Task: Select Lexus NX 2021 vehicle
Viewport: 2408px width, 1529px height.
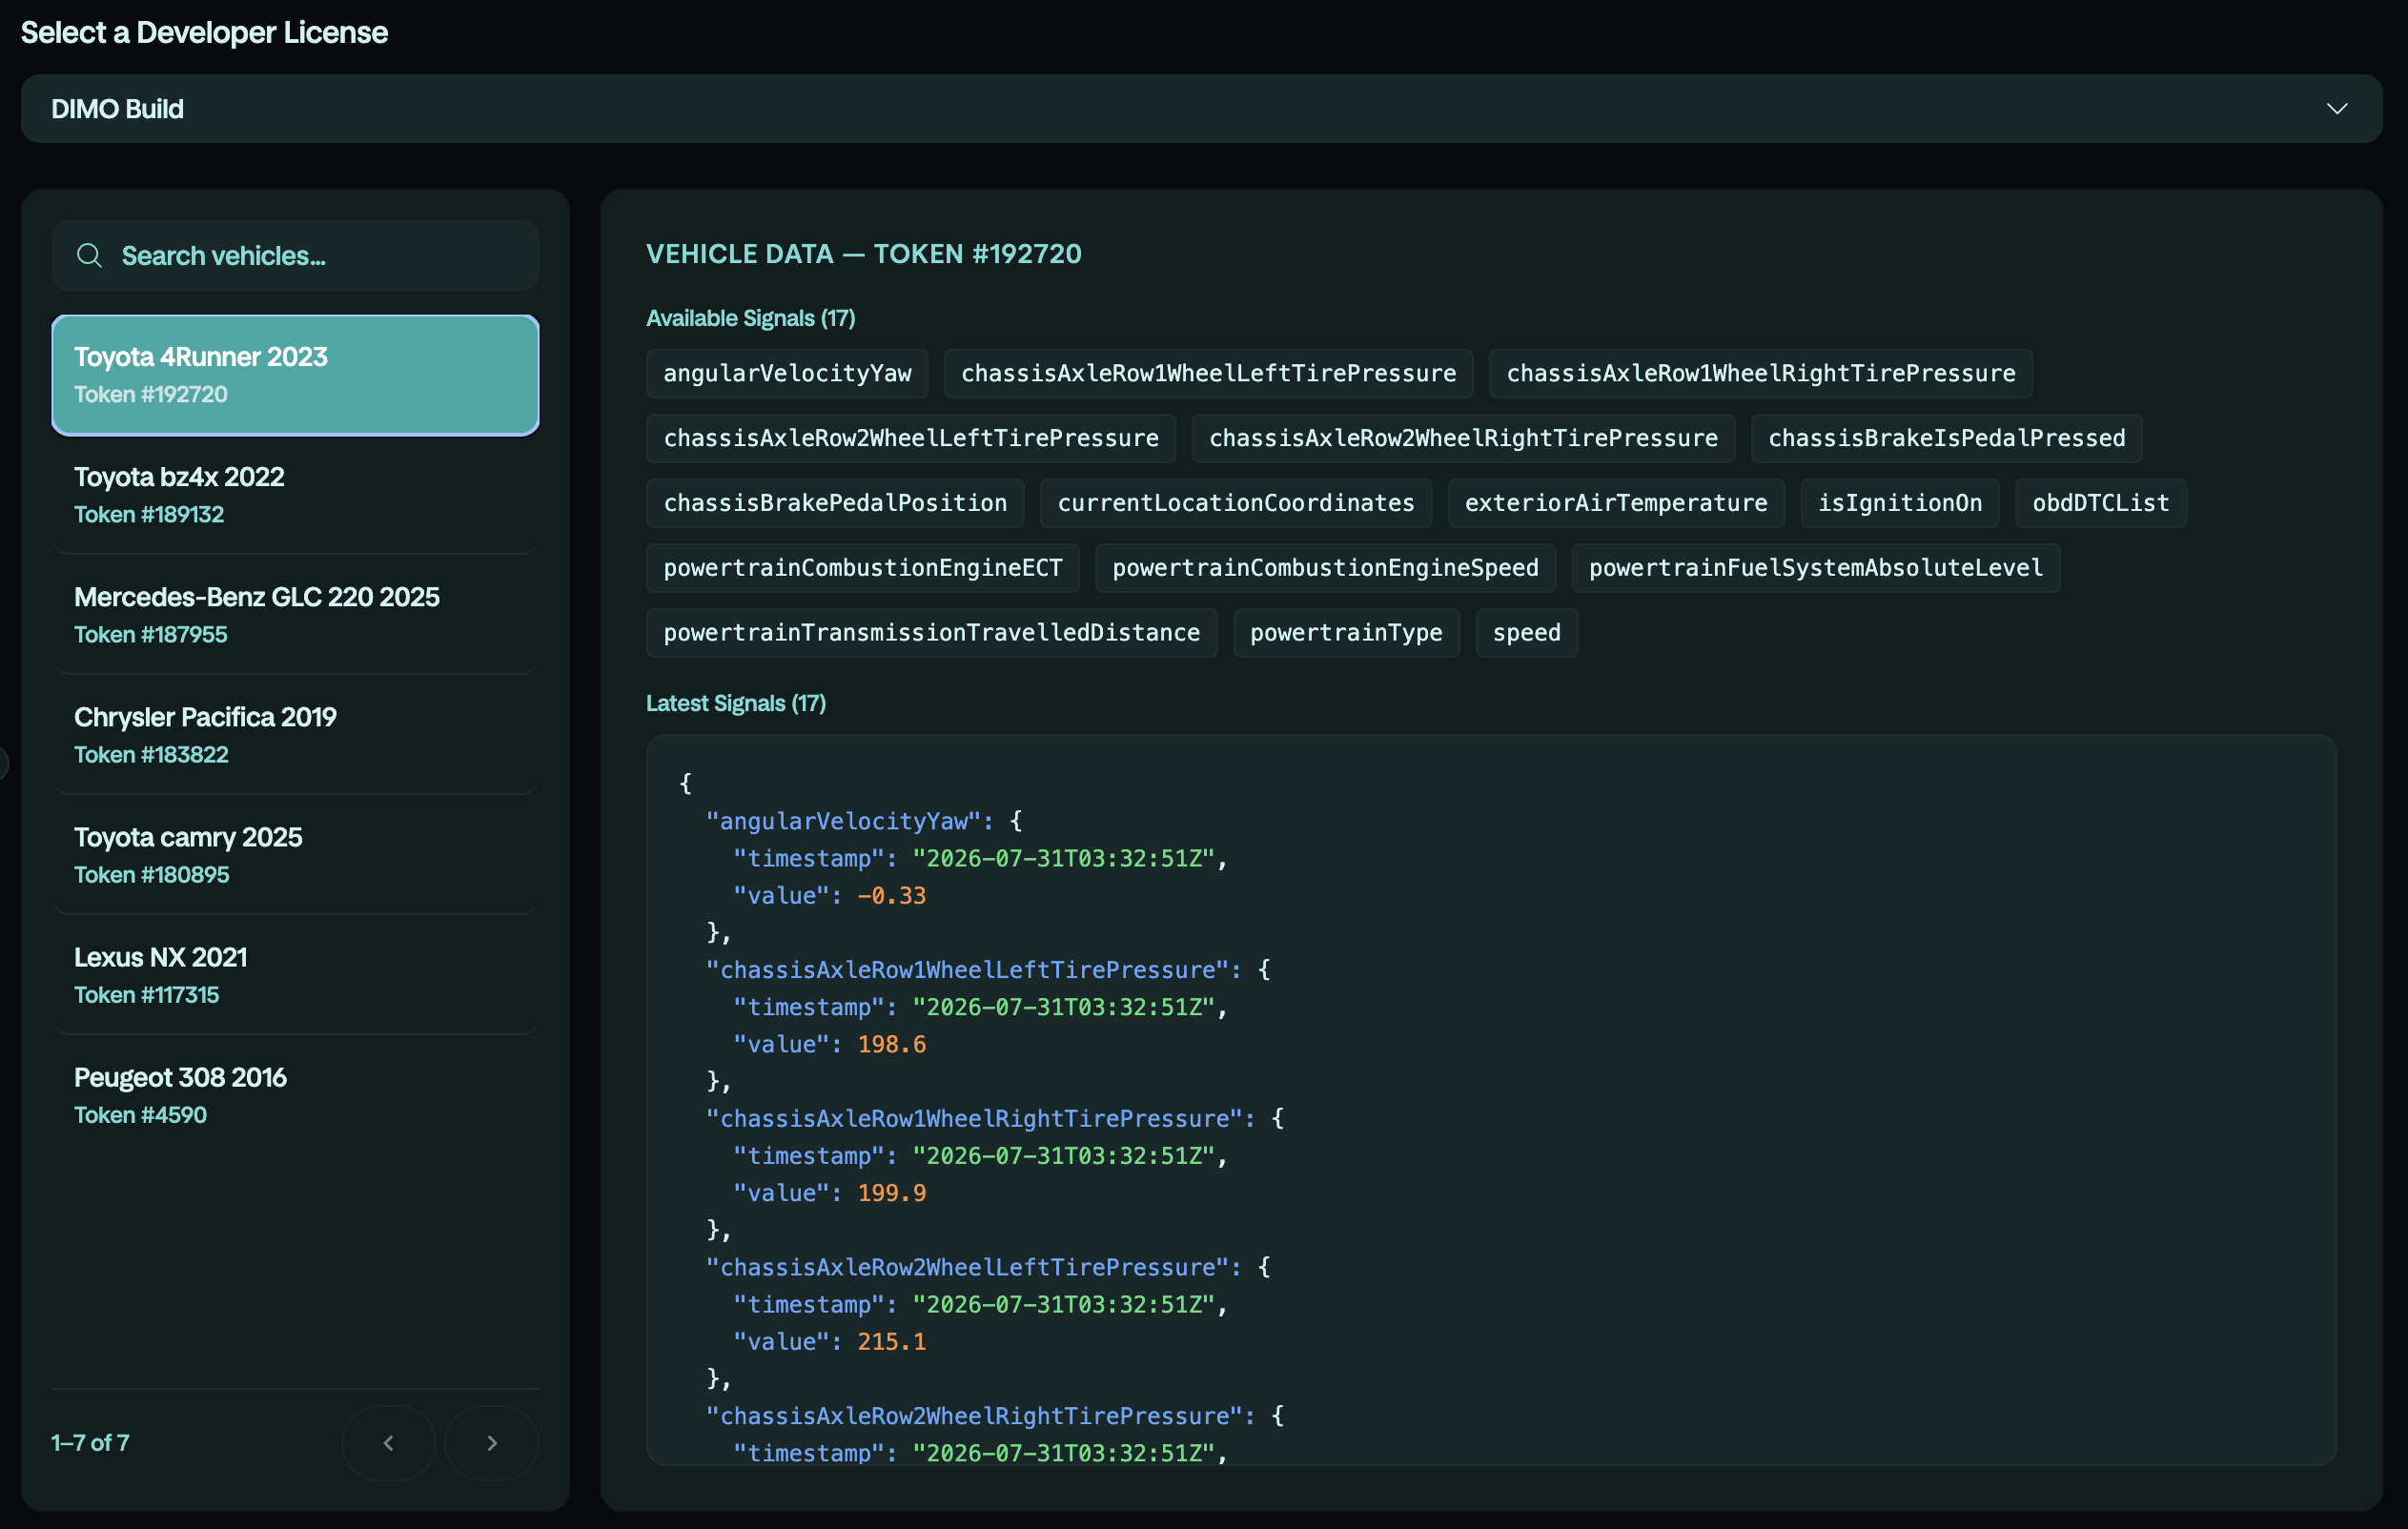Action: tap(295, 975)
